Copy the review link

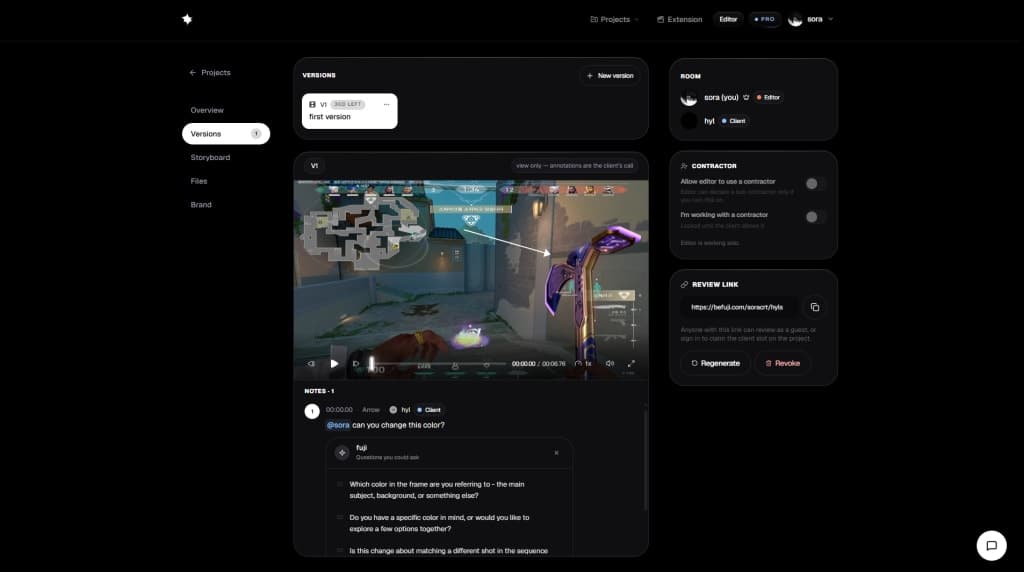[815, 307]
